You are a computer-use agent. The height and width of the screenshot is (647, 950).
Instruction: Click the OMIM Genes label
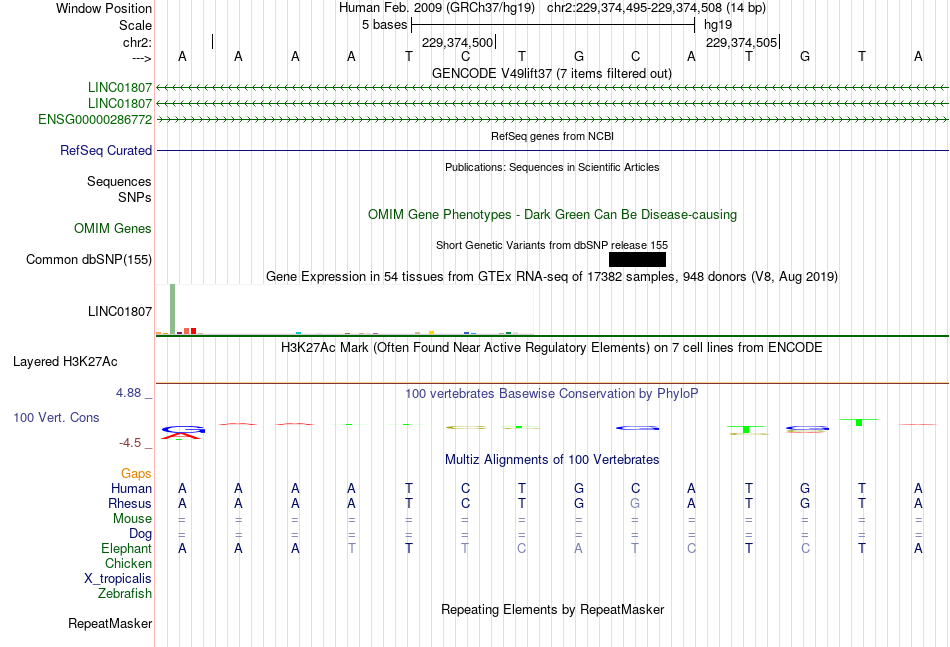[113, 228]
